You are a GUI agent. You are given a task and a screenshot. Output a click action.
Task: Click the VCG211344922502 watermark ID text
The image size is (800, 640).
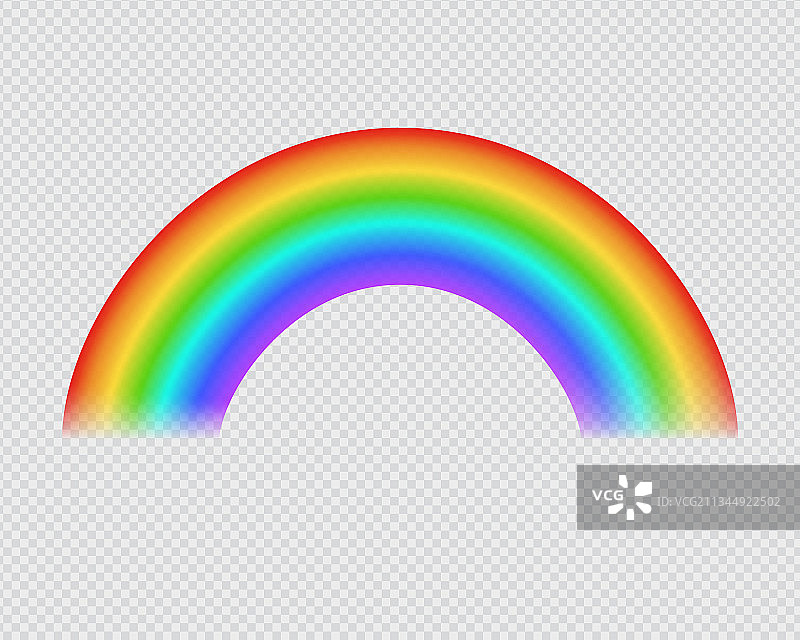pos(720,500)
